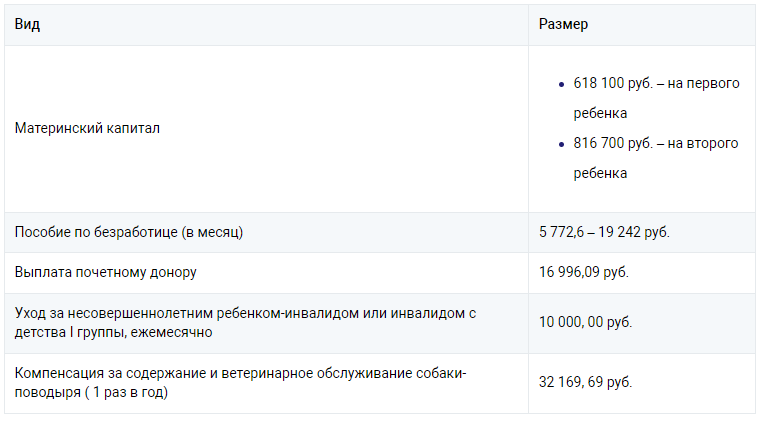Click the bullet dot before '618 100 руб.'
The width and height of the screenshot is (764, 423).
pos(562,84)
